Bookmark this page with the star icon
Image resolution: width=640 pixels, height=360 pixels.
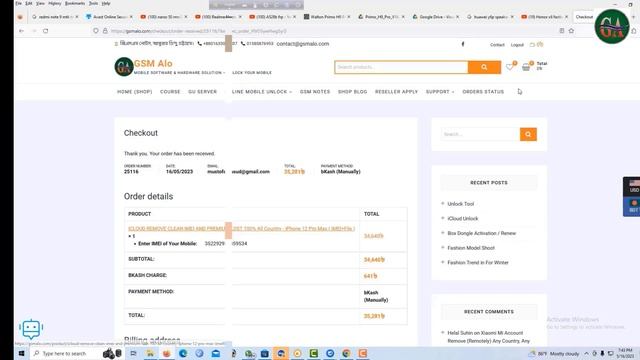571,31
